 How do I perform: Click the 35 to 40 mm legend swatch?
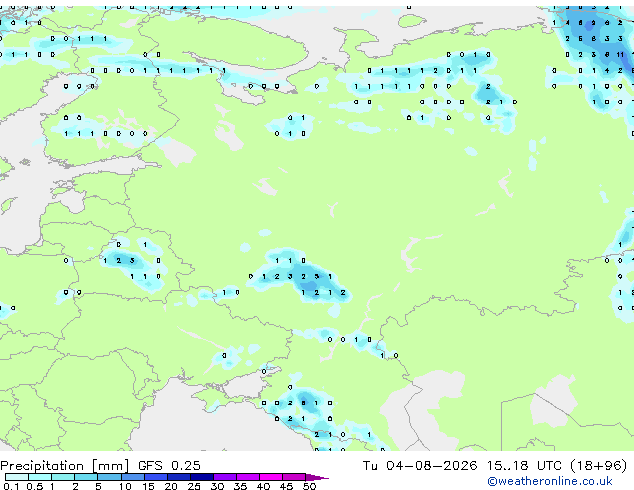[x=247, y=477]
